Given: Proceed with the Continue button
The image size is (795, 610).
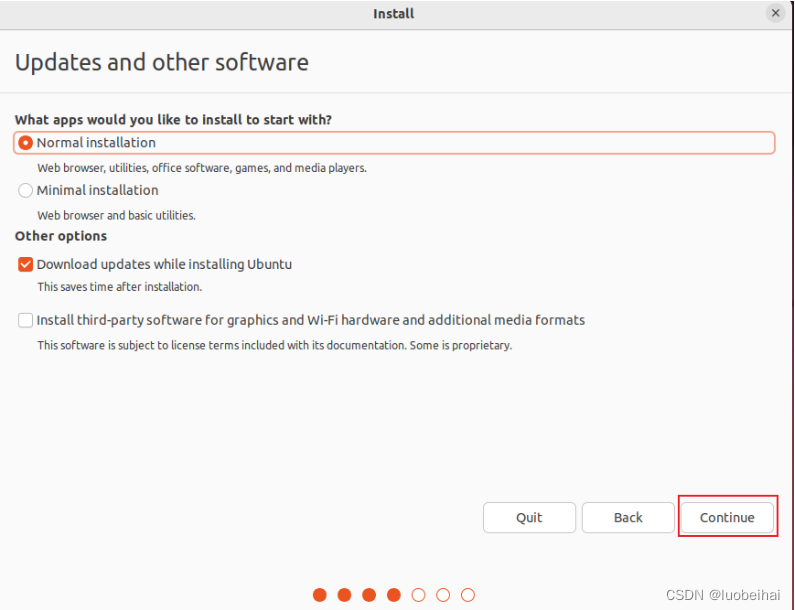Looking at the screenshot, I should [x=727, y=517].
